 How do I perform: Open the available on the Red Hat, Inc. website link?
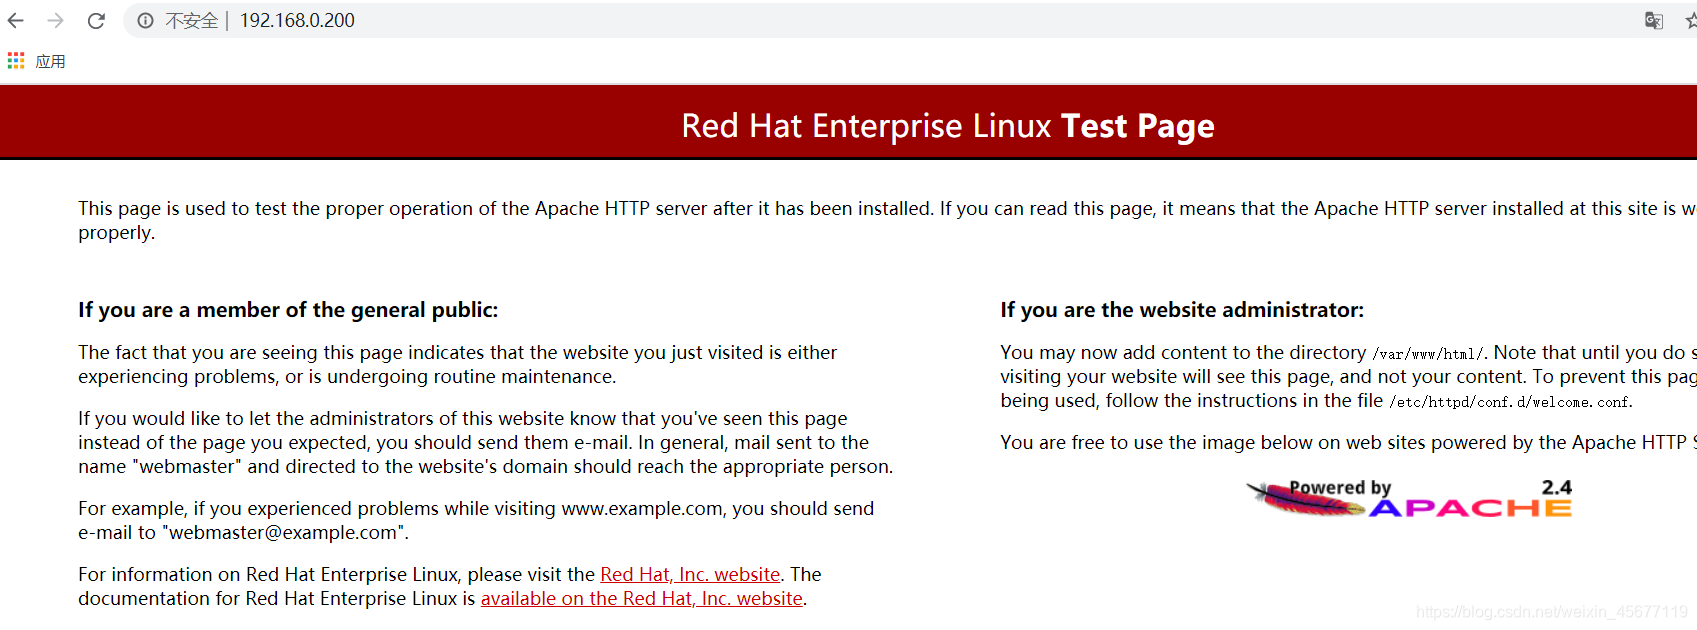click(642, 598)
